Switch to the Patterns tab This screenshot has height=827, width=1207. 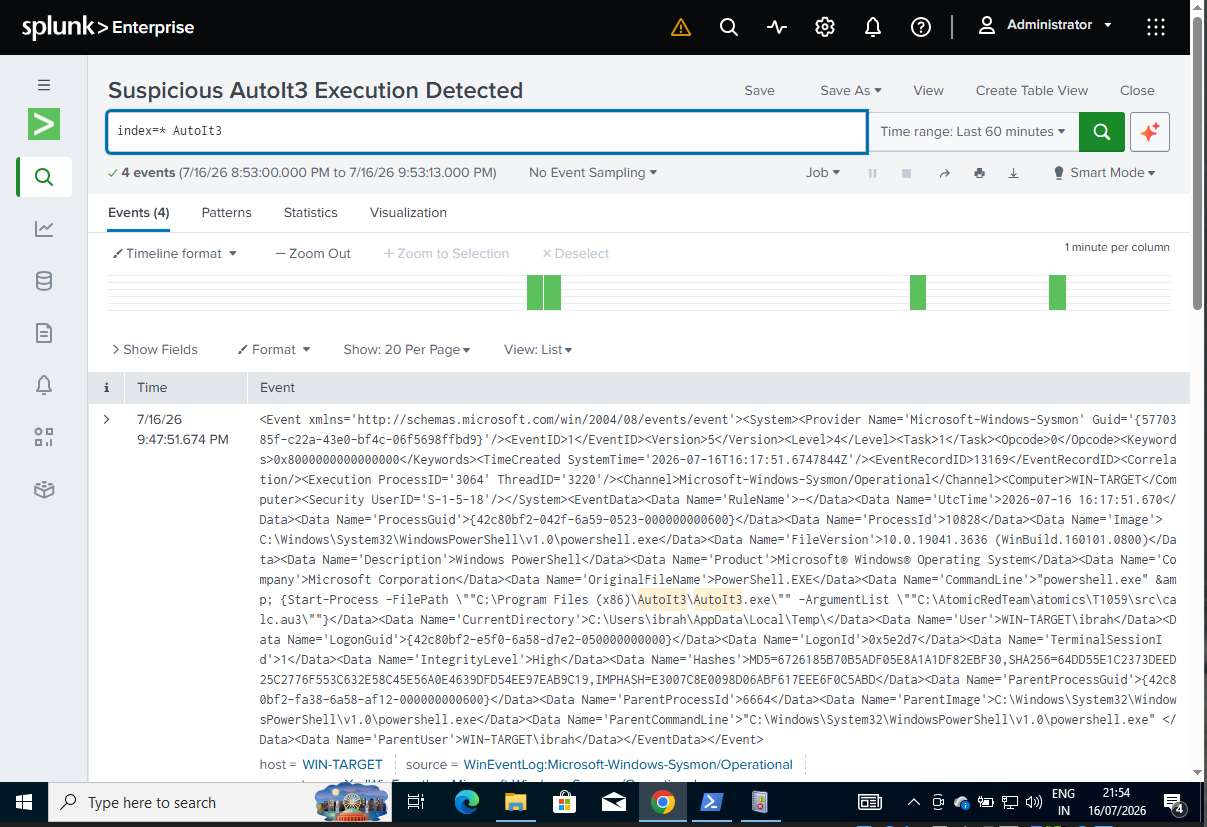click(226, 213)
